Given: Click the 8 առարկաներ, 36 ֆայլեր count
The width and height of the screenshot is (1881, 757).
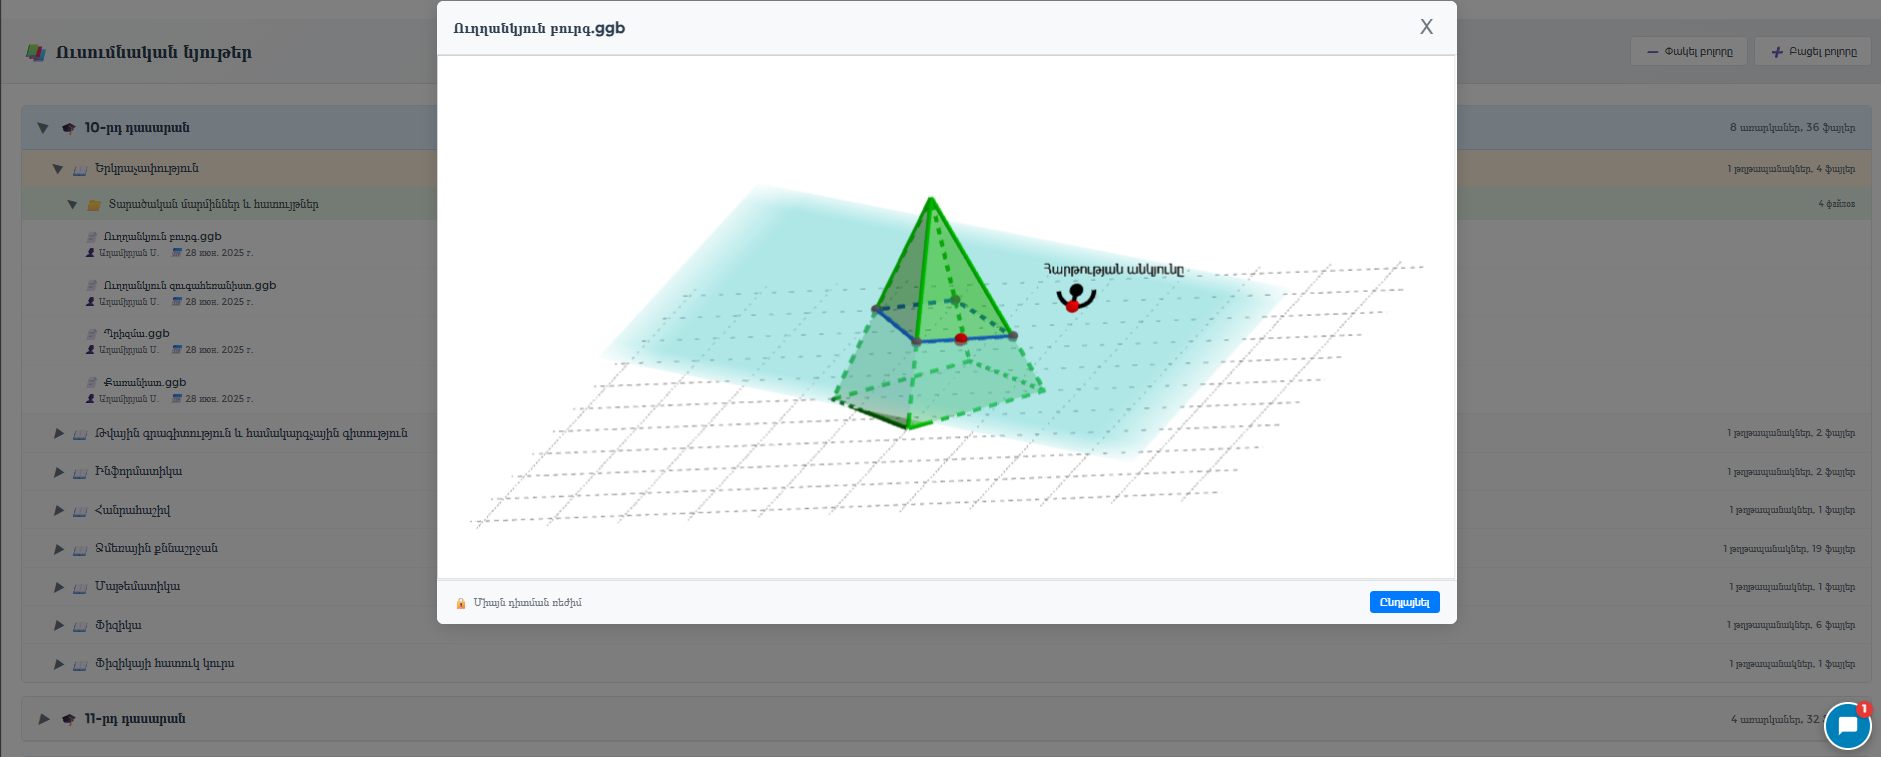Looking at the screenshot, I should [x=1792, y=128].
